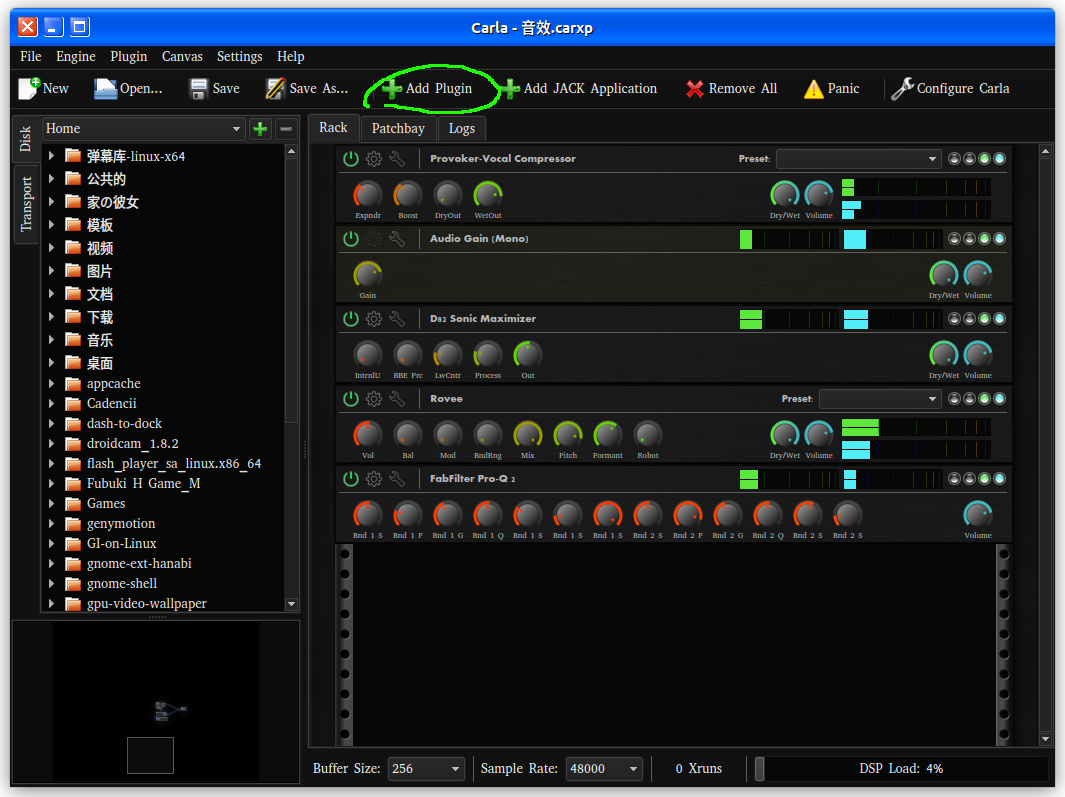The image size is (1065, 797).
Task: Toggle the Rovee plugin power button
Action: click(x=350, y=399)
